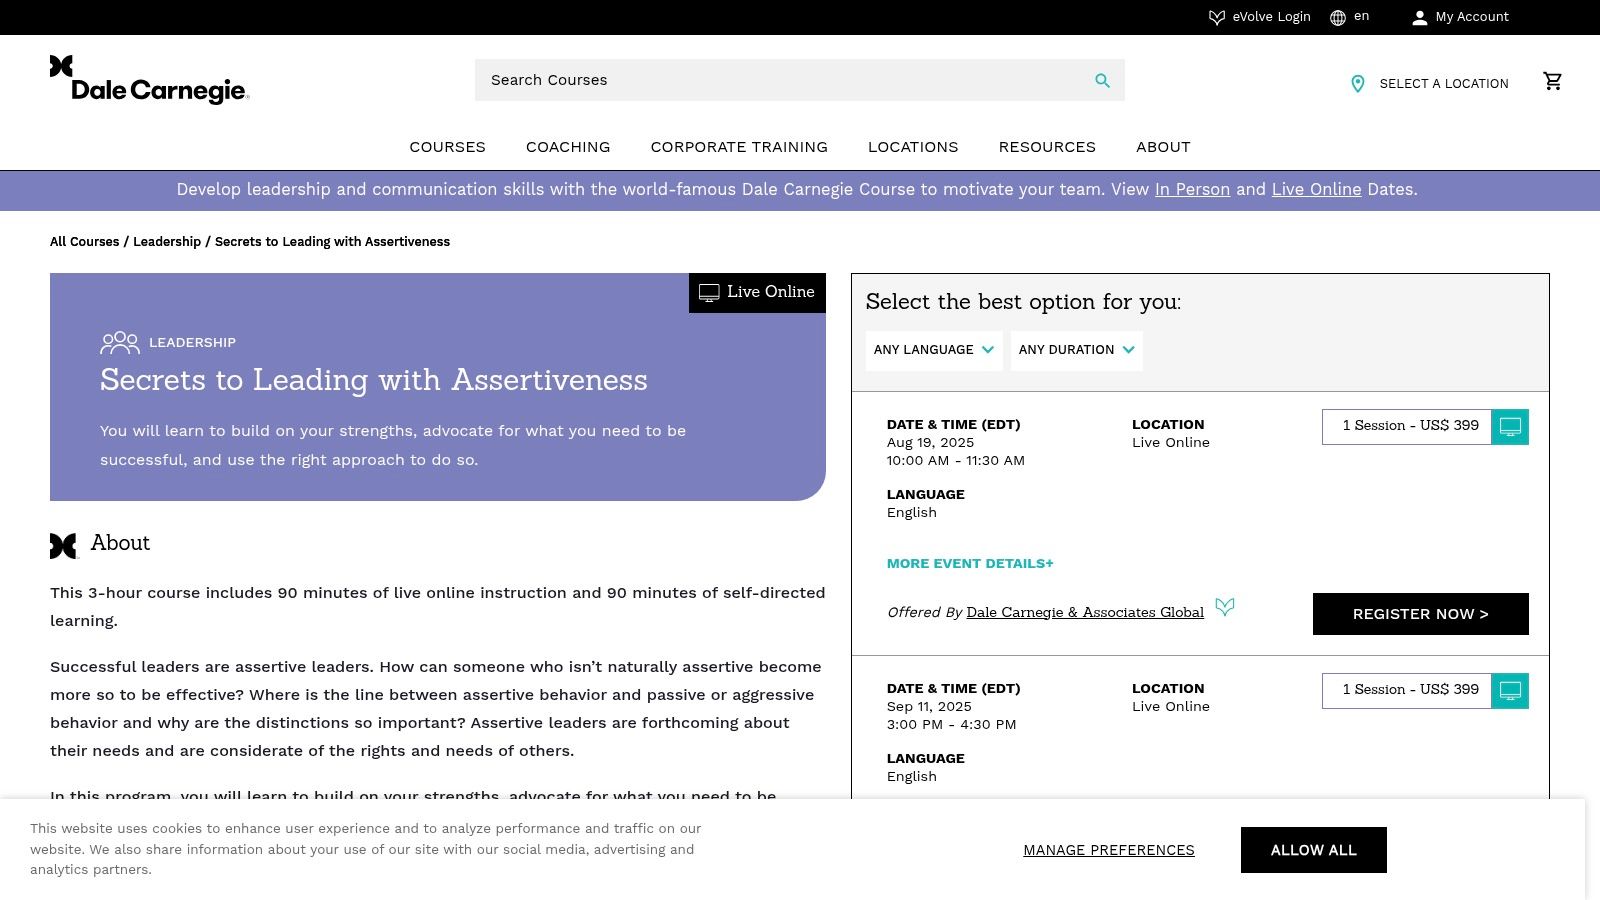Open Dale Carnegie & Associates Global link
The height and width of the screenshot is (900, 1600).
pos(1085,613)
